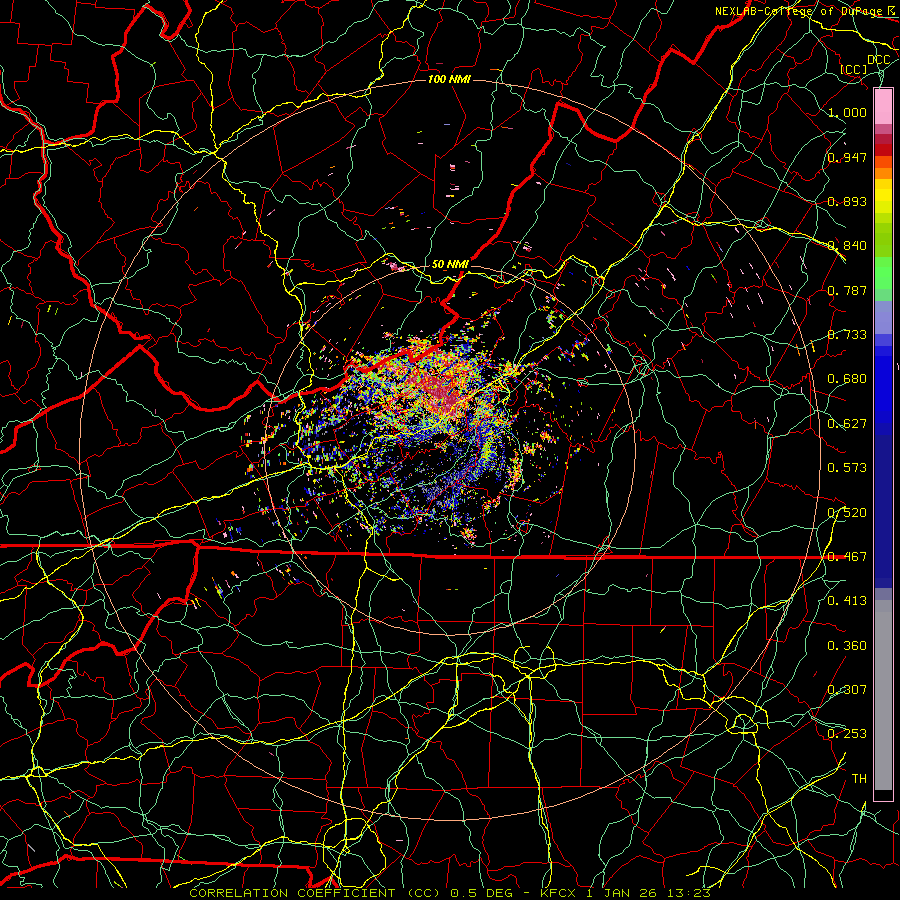This screenshot has height=900, width=900.
Task: Click the DCC label above the color scale
Action: [x=878, y=60]
